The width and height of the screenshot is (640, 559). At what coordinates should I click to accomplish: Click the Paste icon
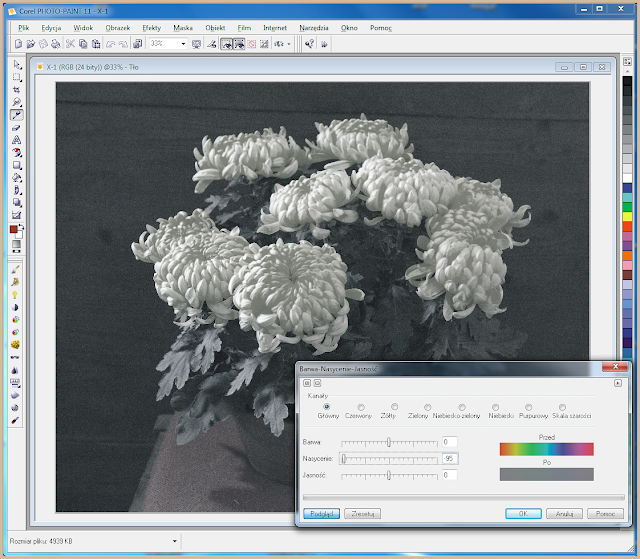tap(96, 44)
